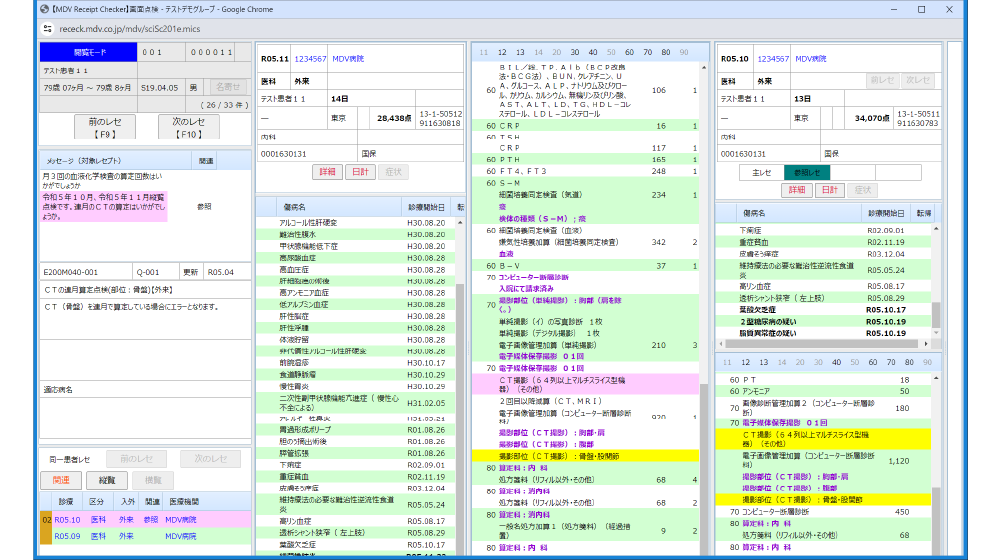Image resolution: width=1000 pixels, height=560 pixels.
Task: Switch to the 主レセ tab
Action: [x=762, y=172]
